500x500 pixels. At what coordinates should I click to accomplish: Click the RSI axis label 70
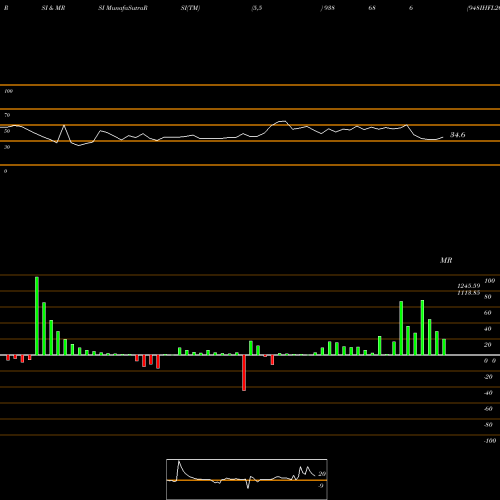(x=7, y=115)
